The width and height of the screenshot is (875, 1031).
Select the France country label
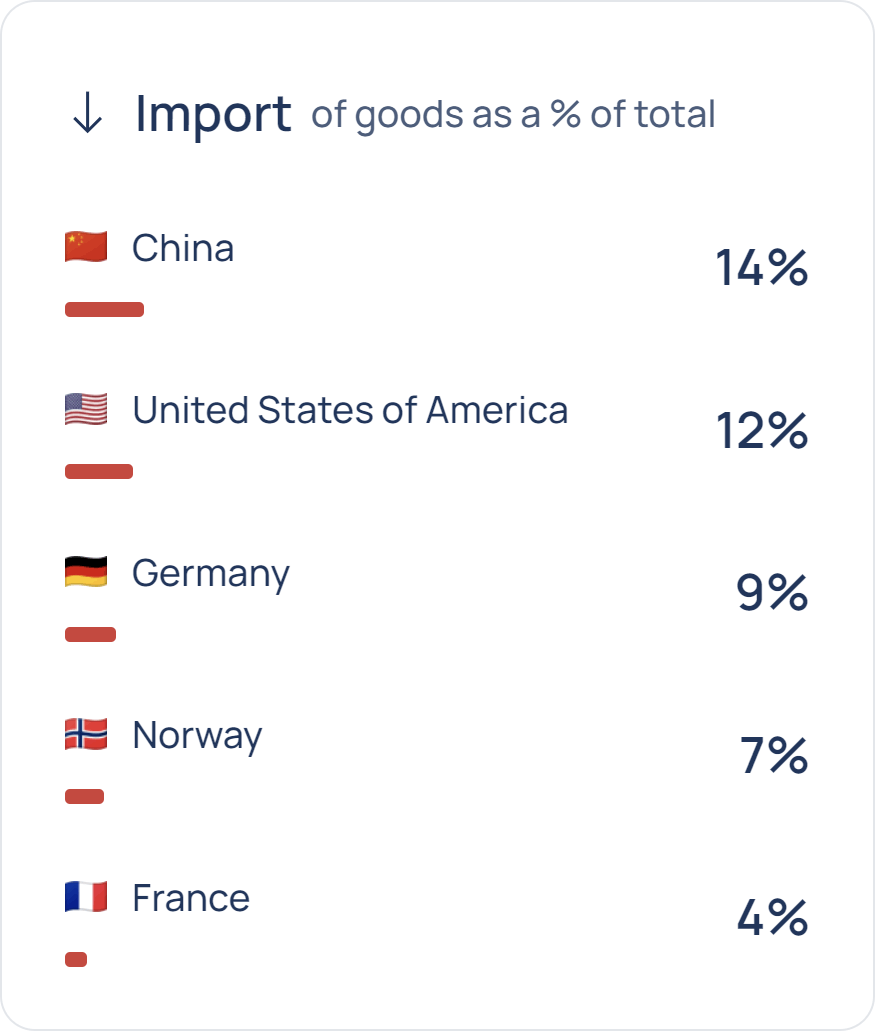191,898
